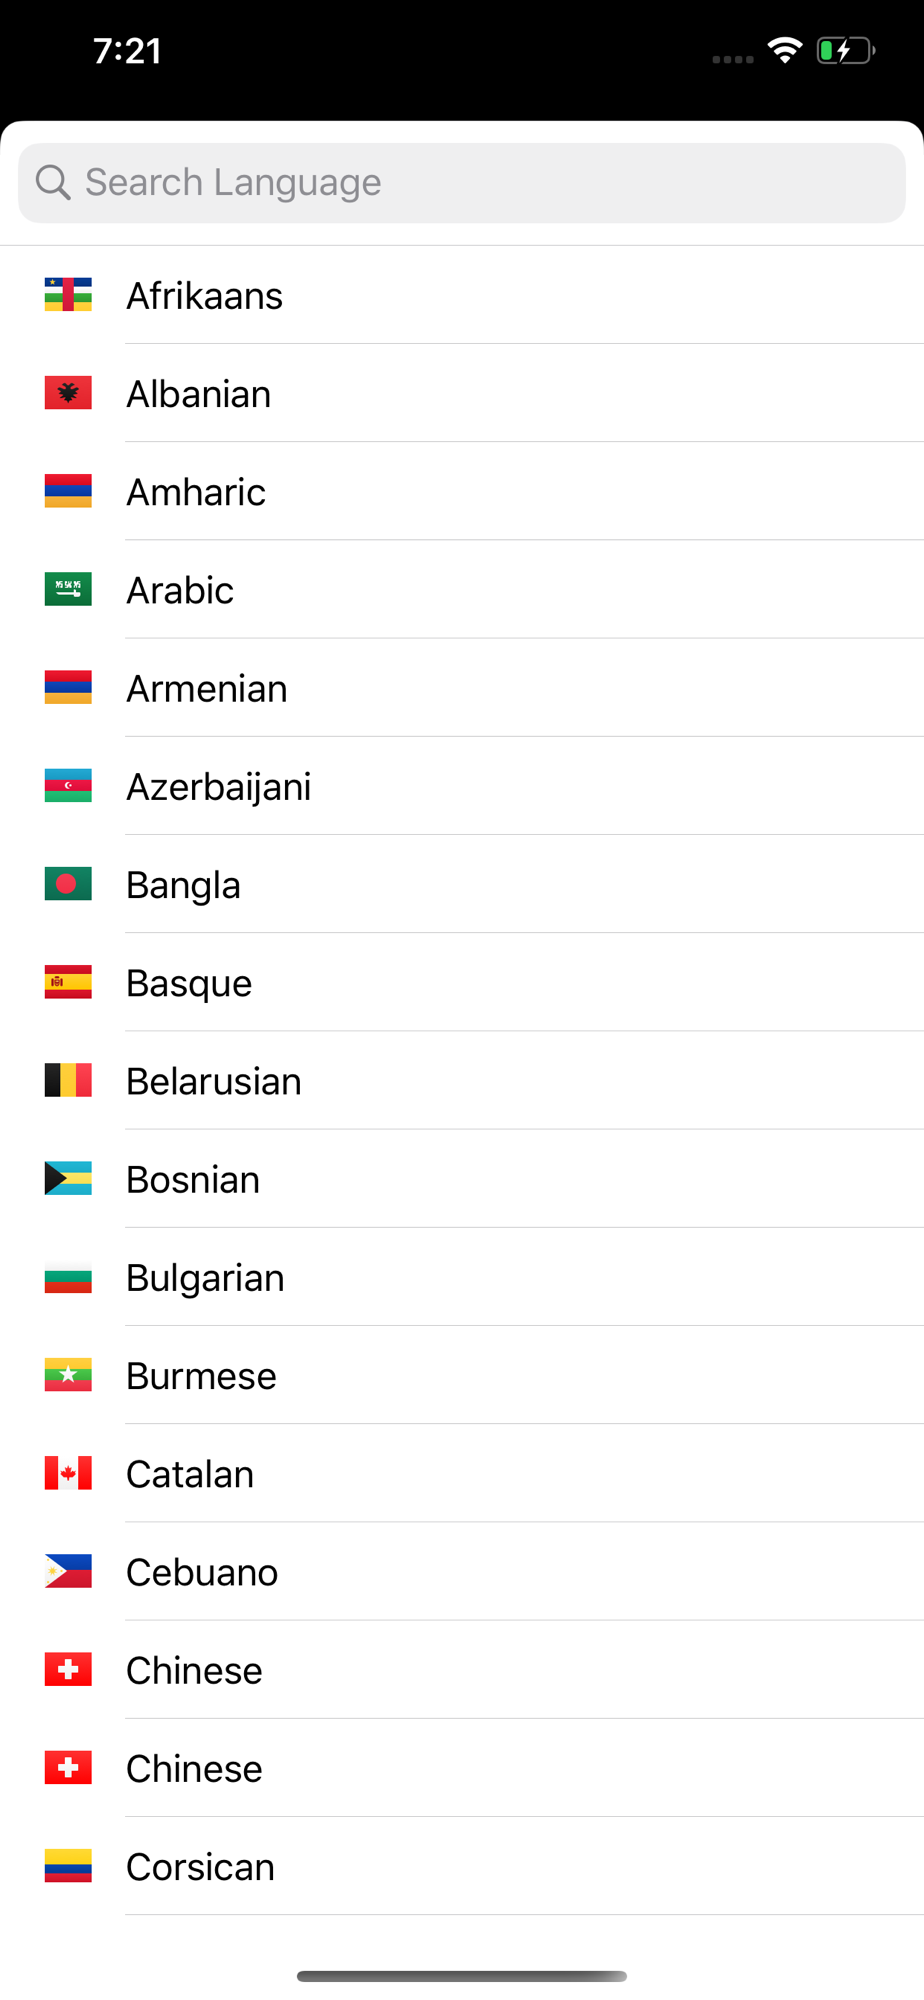Image resolution: width=924 pixels, height=2000 pixels.
Task: Click the Wi-Fi status icon
Action: click(x=785, y=50)
